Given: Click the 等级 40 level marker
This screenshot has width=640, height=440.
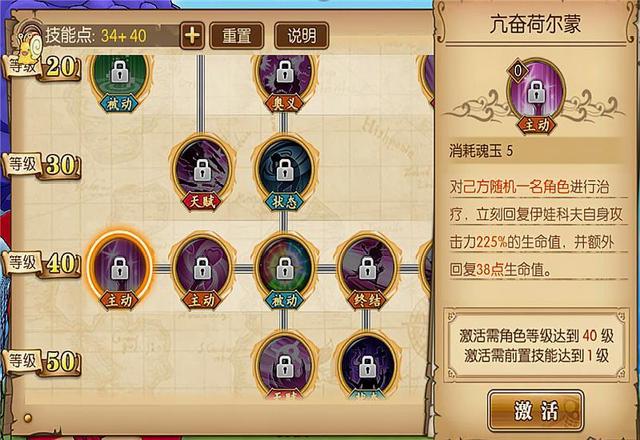Looking at the screenshot, I should [x=43, y=263].
